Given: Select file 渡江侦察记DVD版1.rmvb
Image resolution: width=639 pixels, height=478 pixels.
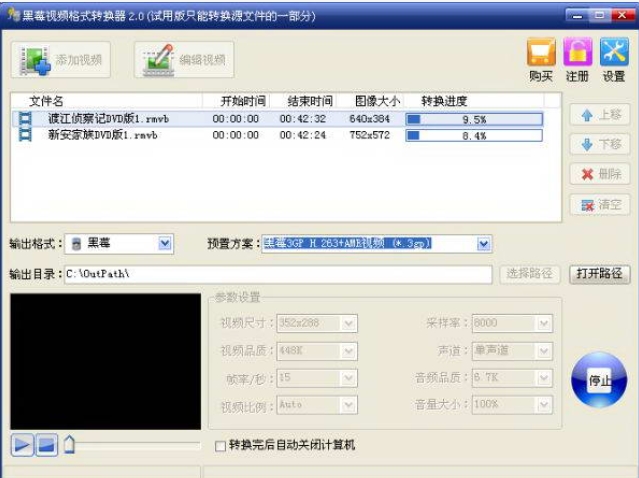Looking at the screenshot, I should 108,119.
